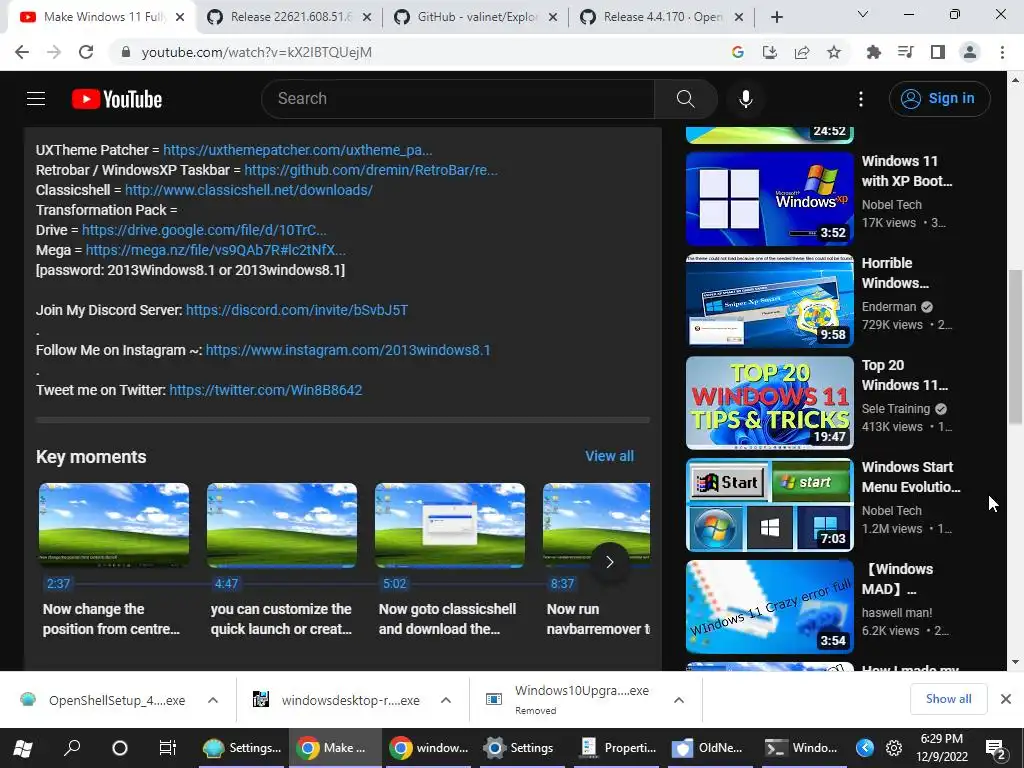Click the Sign in button
This screenshot has width=1024, height=768.
point(939,99)
